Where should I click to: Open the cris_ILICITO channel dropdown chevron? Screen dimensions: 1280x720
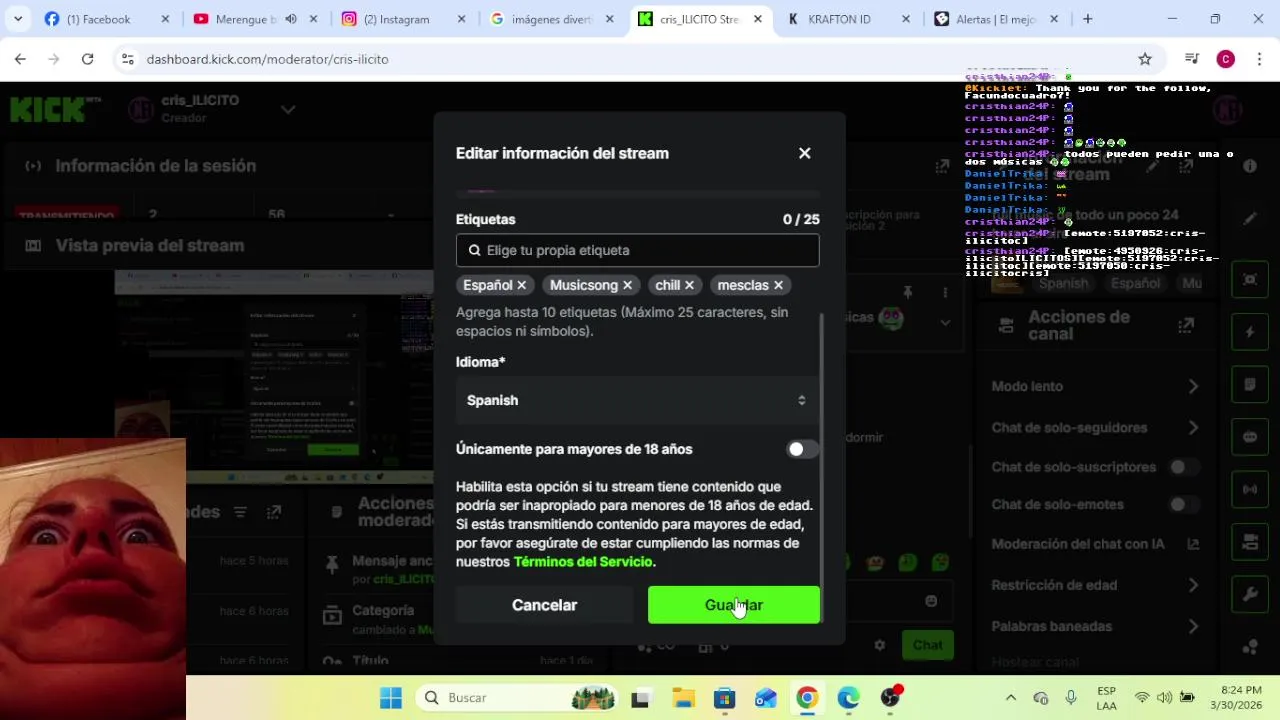(x=288, y=109)
